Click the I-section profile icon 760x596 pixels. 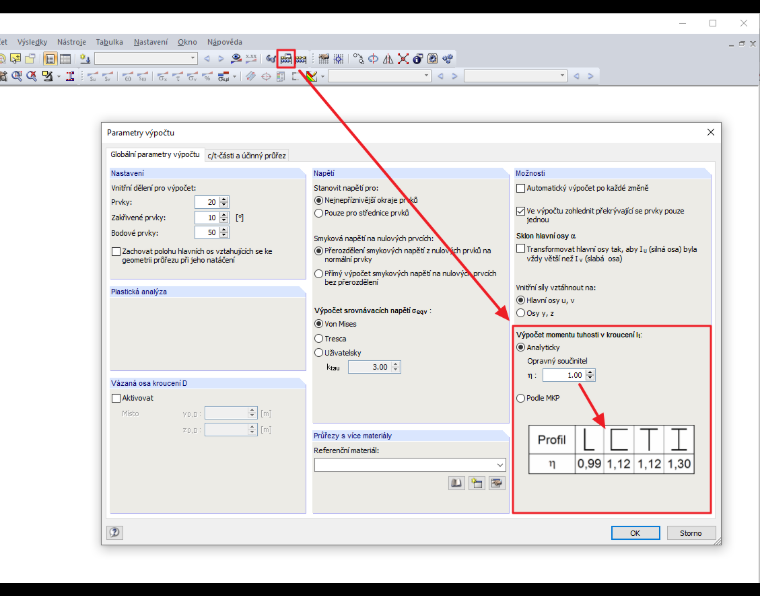coord(70,76)
